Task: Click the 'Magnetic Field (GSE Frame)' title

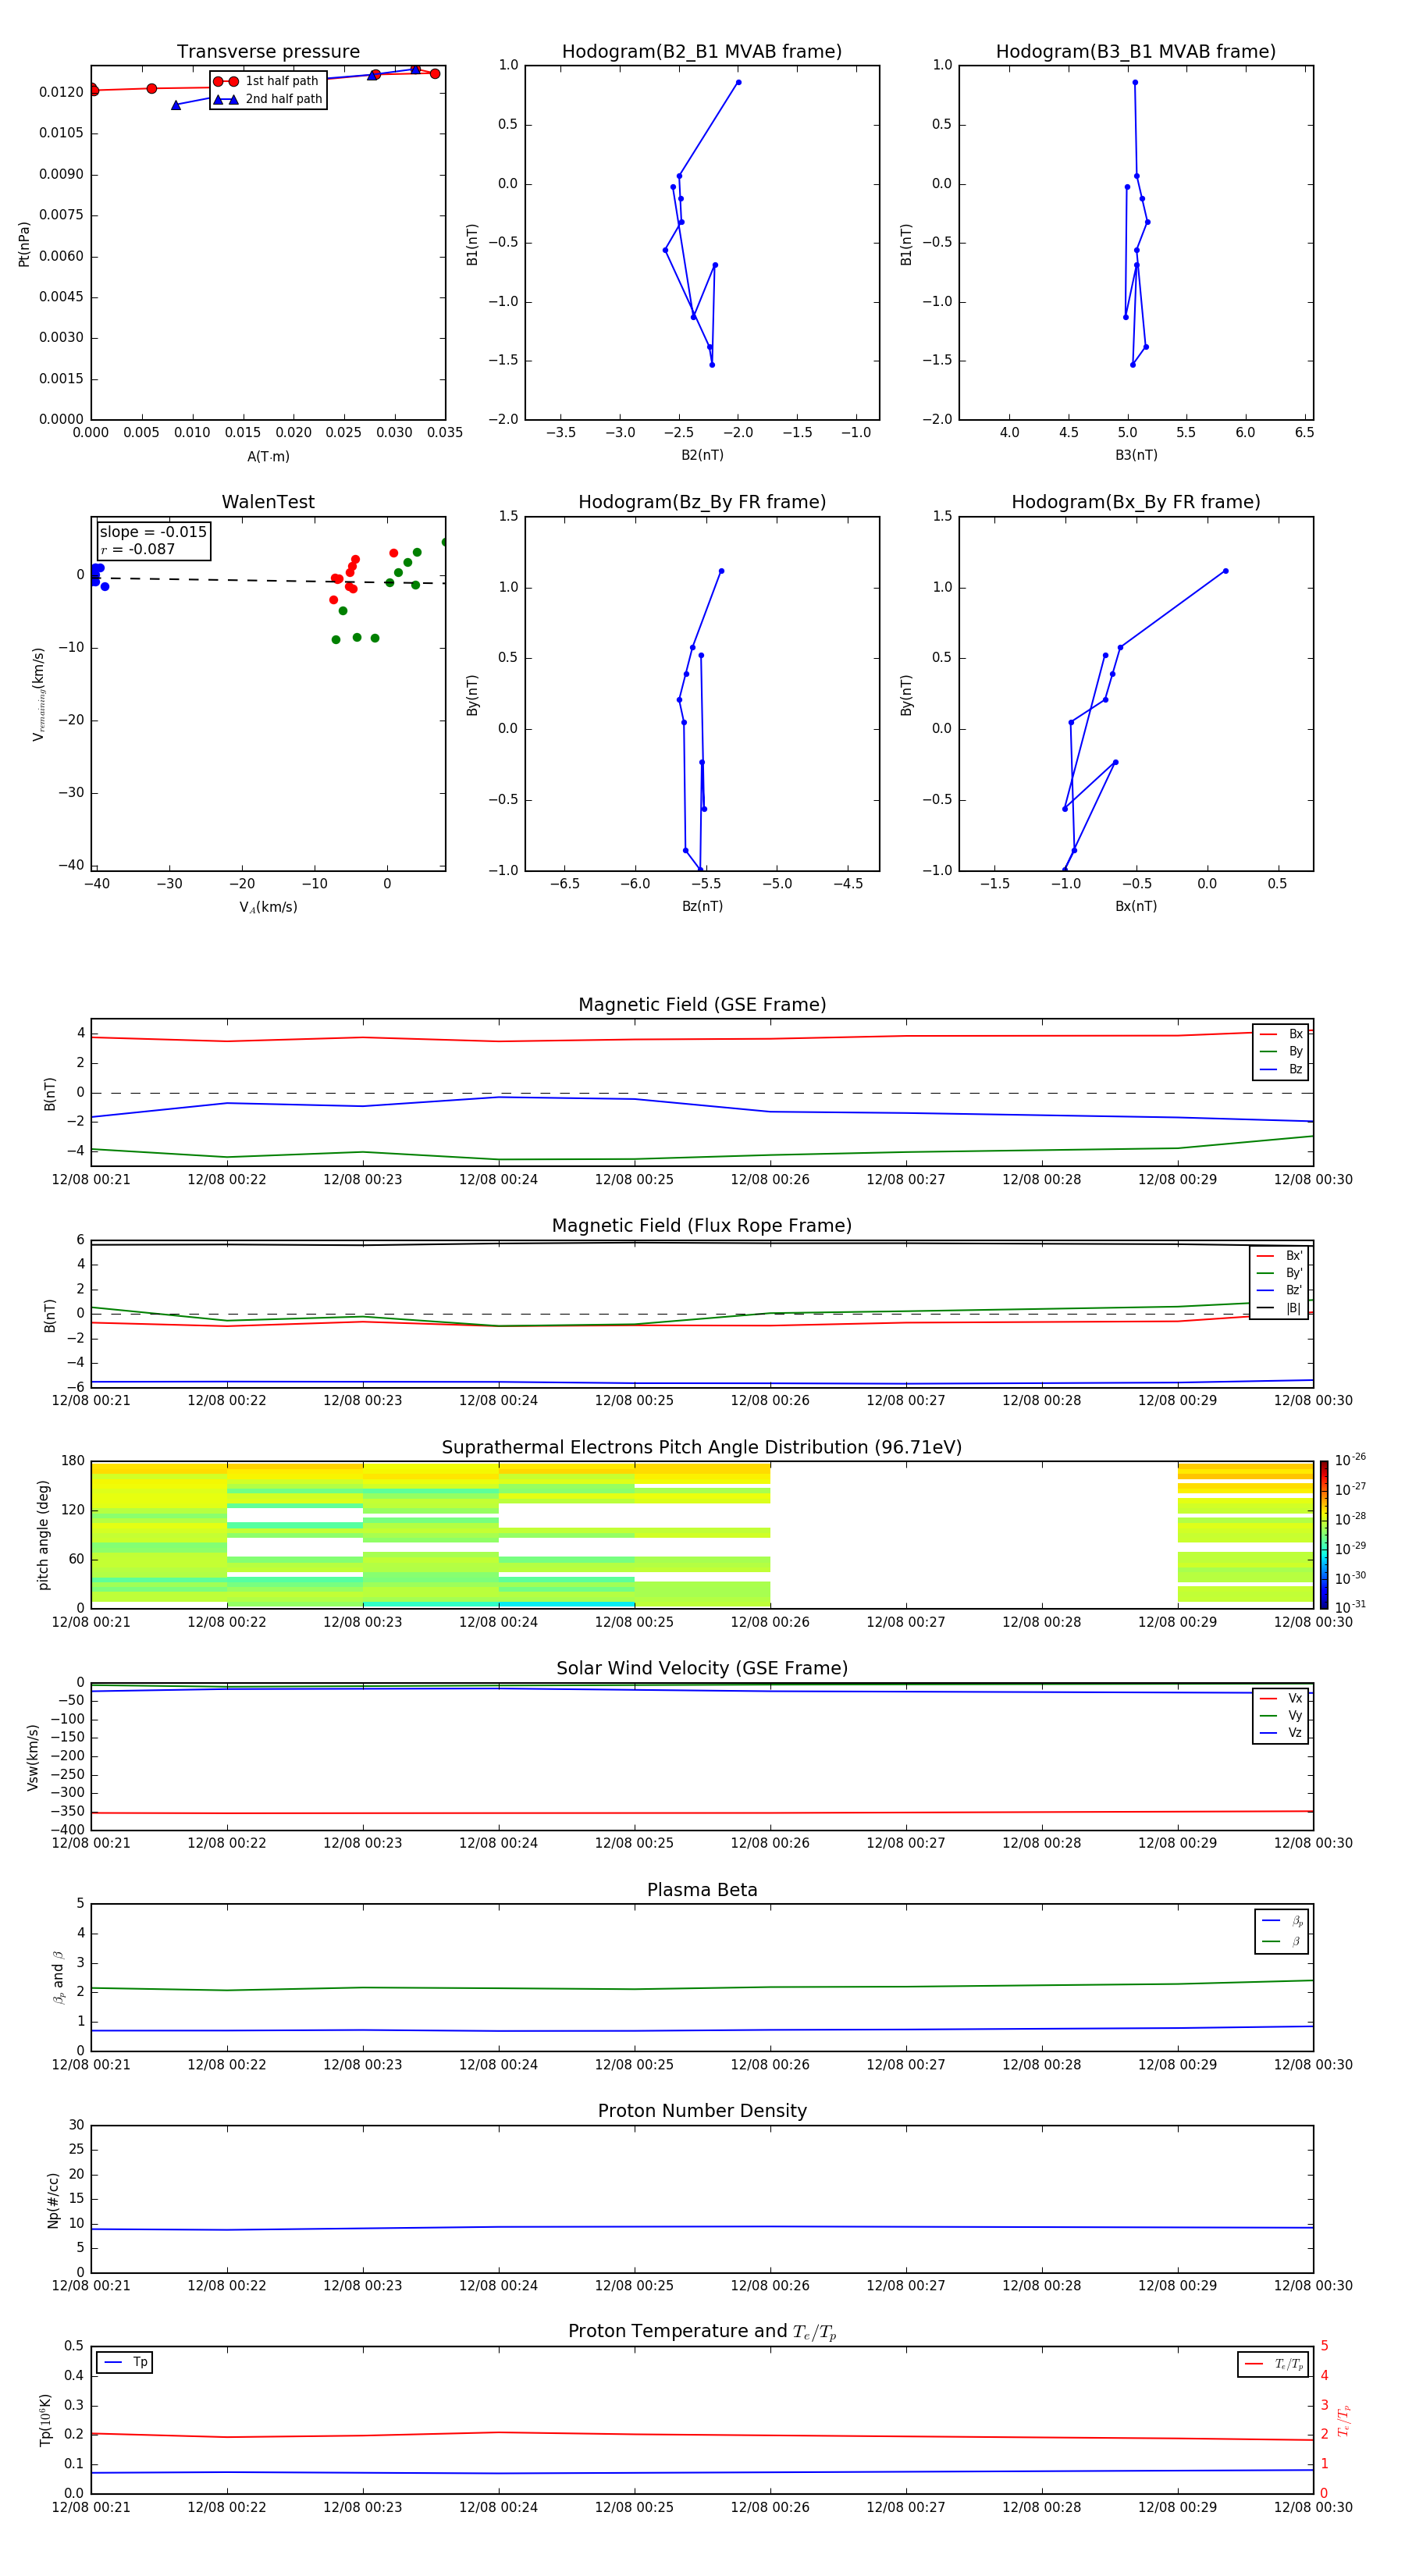Action: (x=702, y=1005)
